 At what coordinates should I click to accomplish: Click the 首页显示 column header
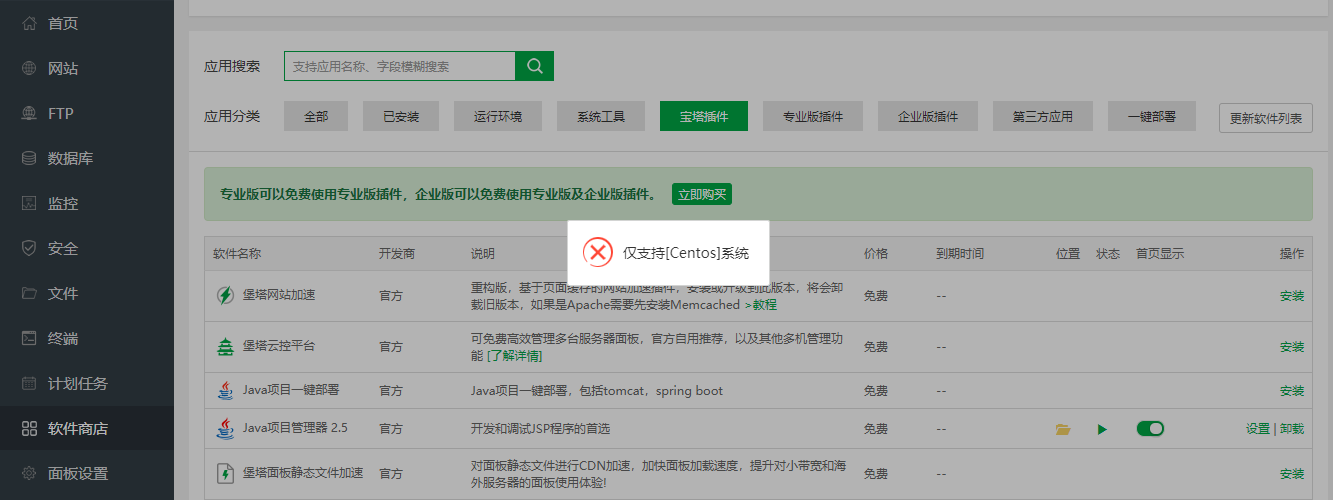(x=1160, y=254)
